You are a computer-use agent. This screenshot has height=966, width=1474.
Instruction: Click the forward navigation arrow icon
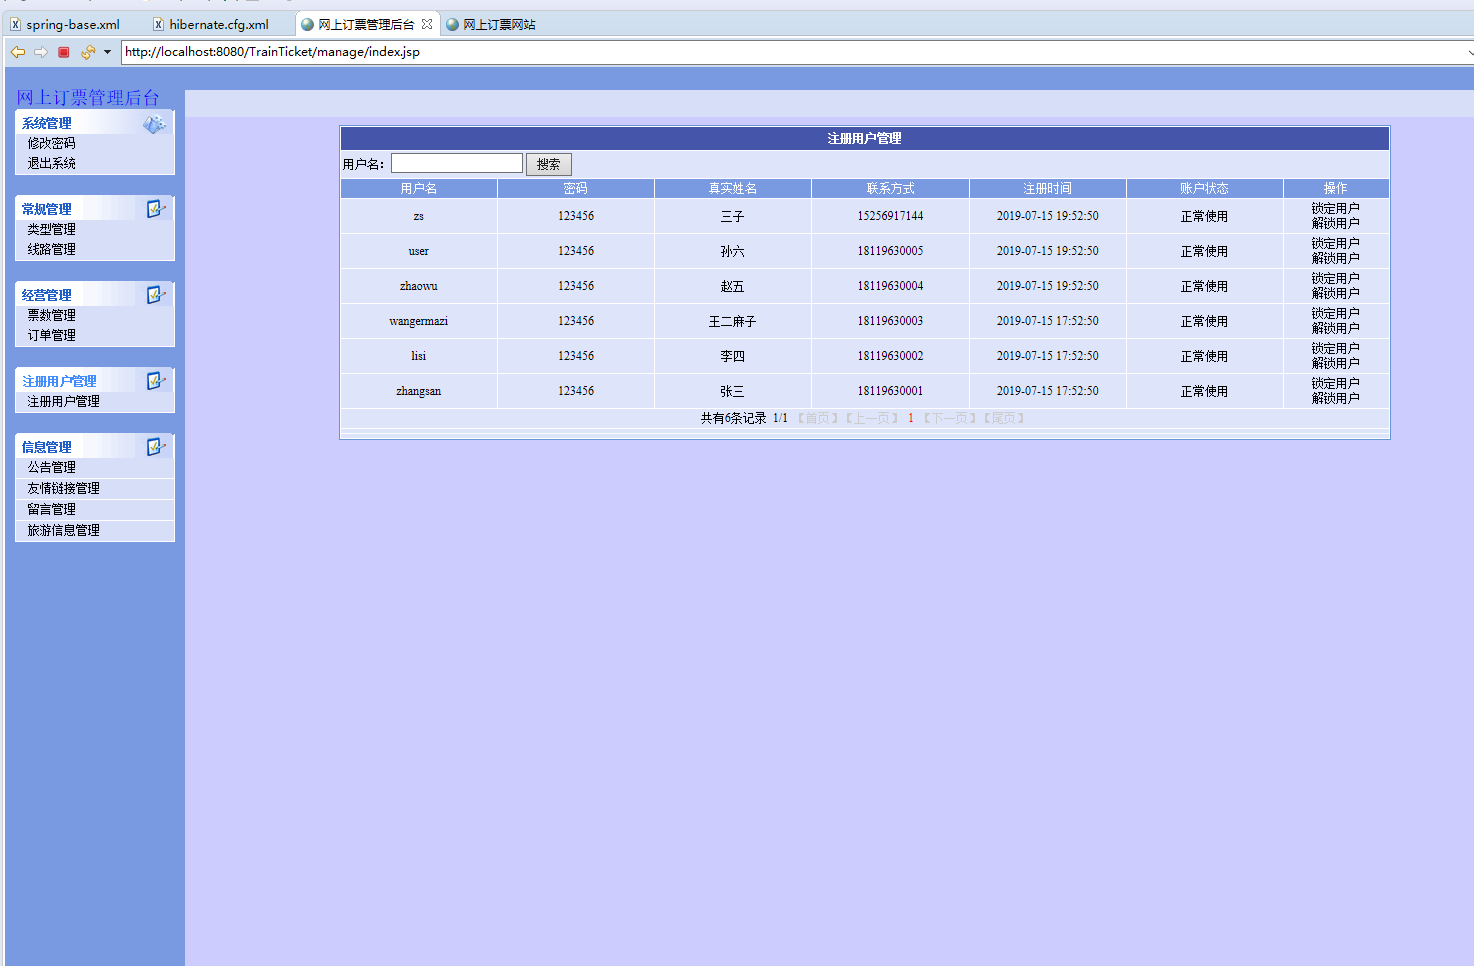39,51
